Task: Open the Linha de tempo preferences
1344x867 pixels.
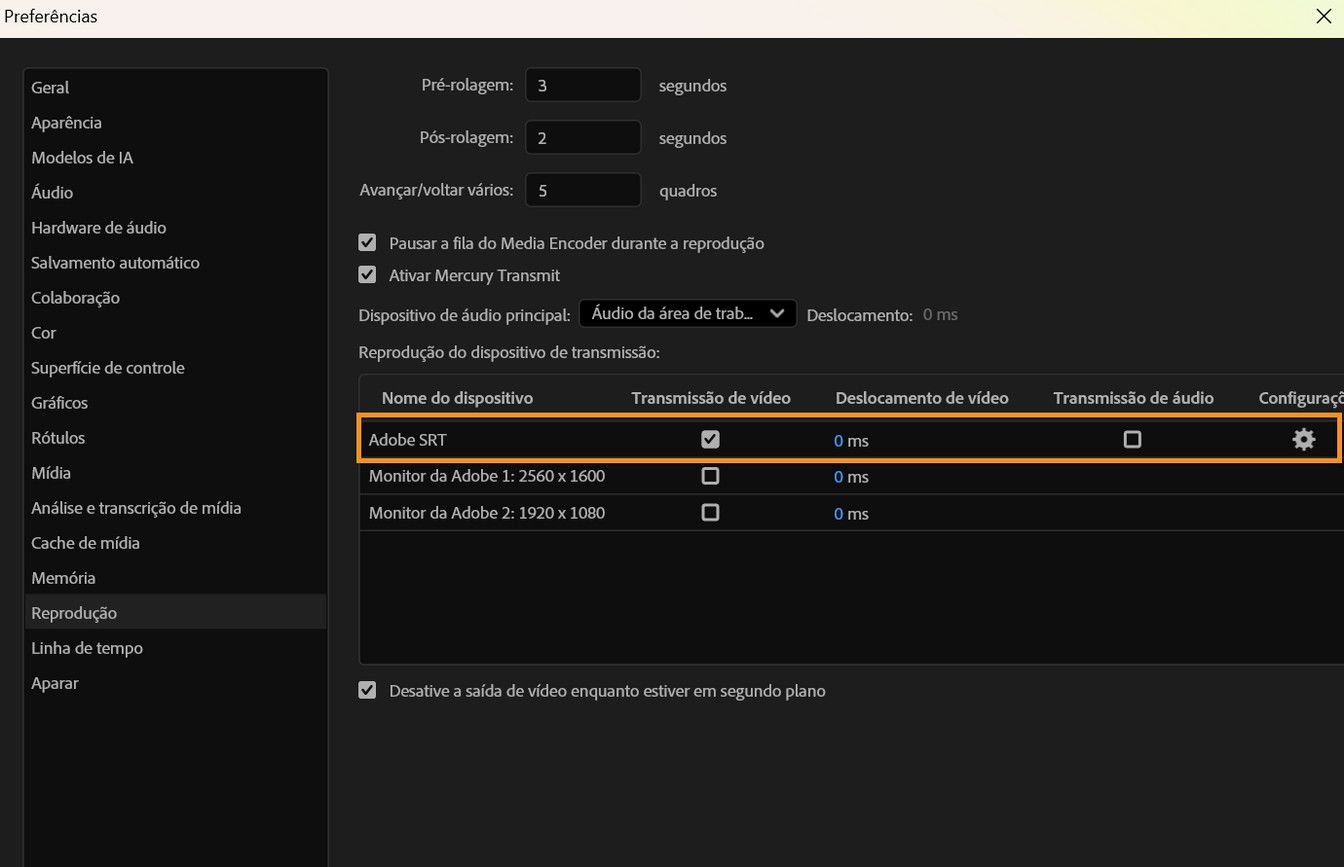Action: click(87, 647)
